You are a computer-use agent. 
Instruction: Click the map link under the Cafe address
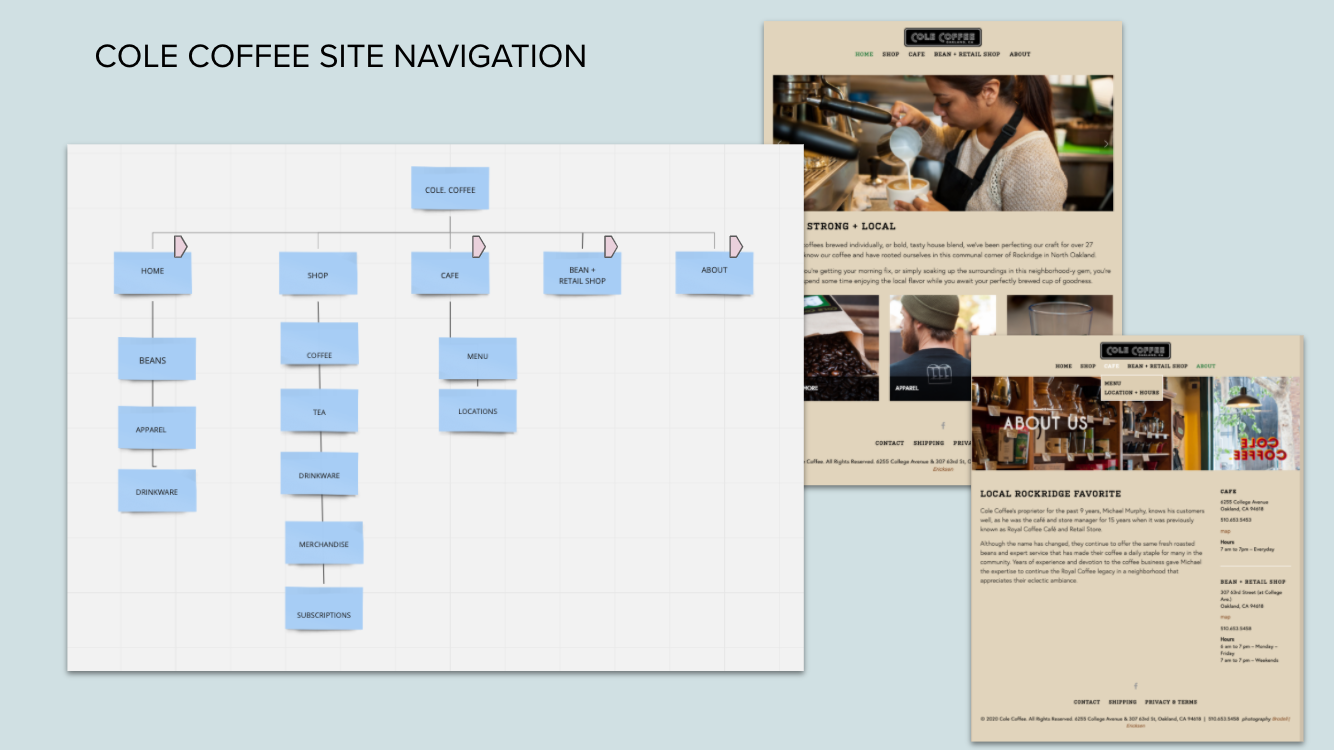1225,531
